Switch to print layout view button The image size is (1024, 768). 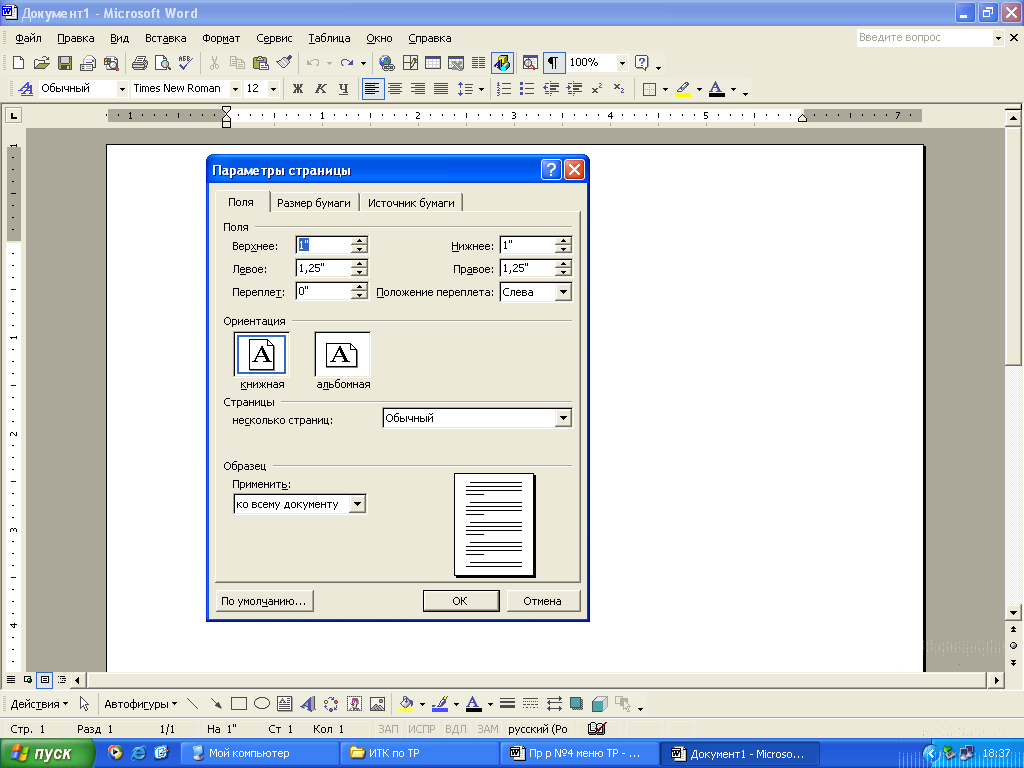[44, 680]
